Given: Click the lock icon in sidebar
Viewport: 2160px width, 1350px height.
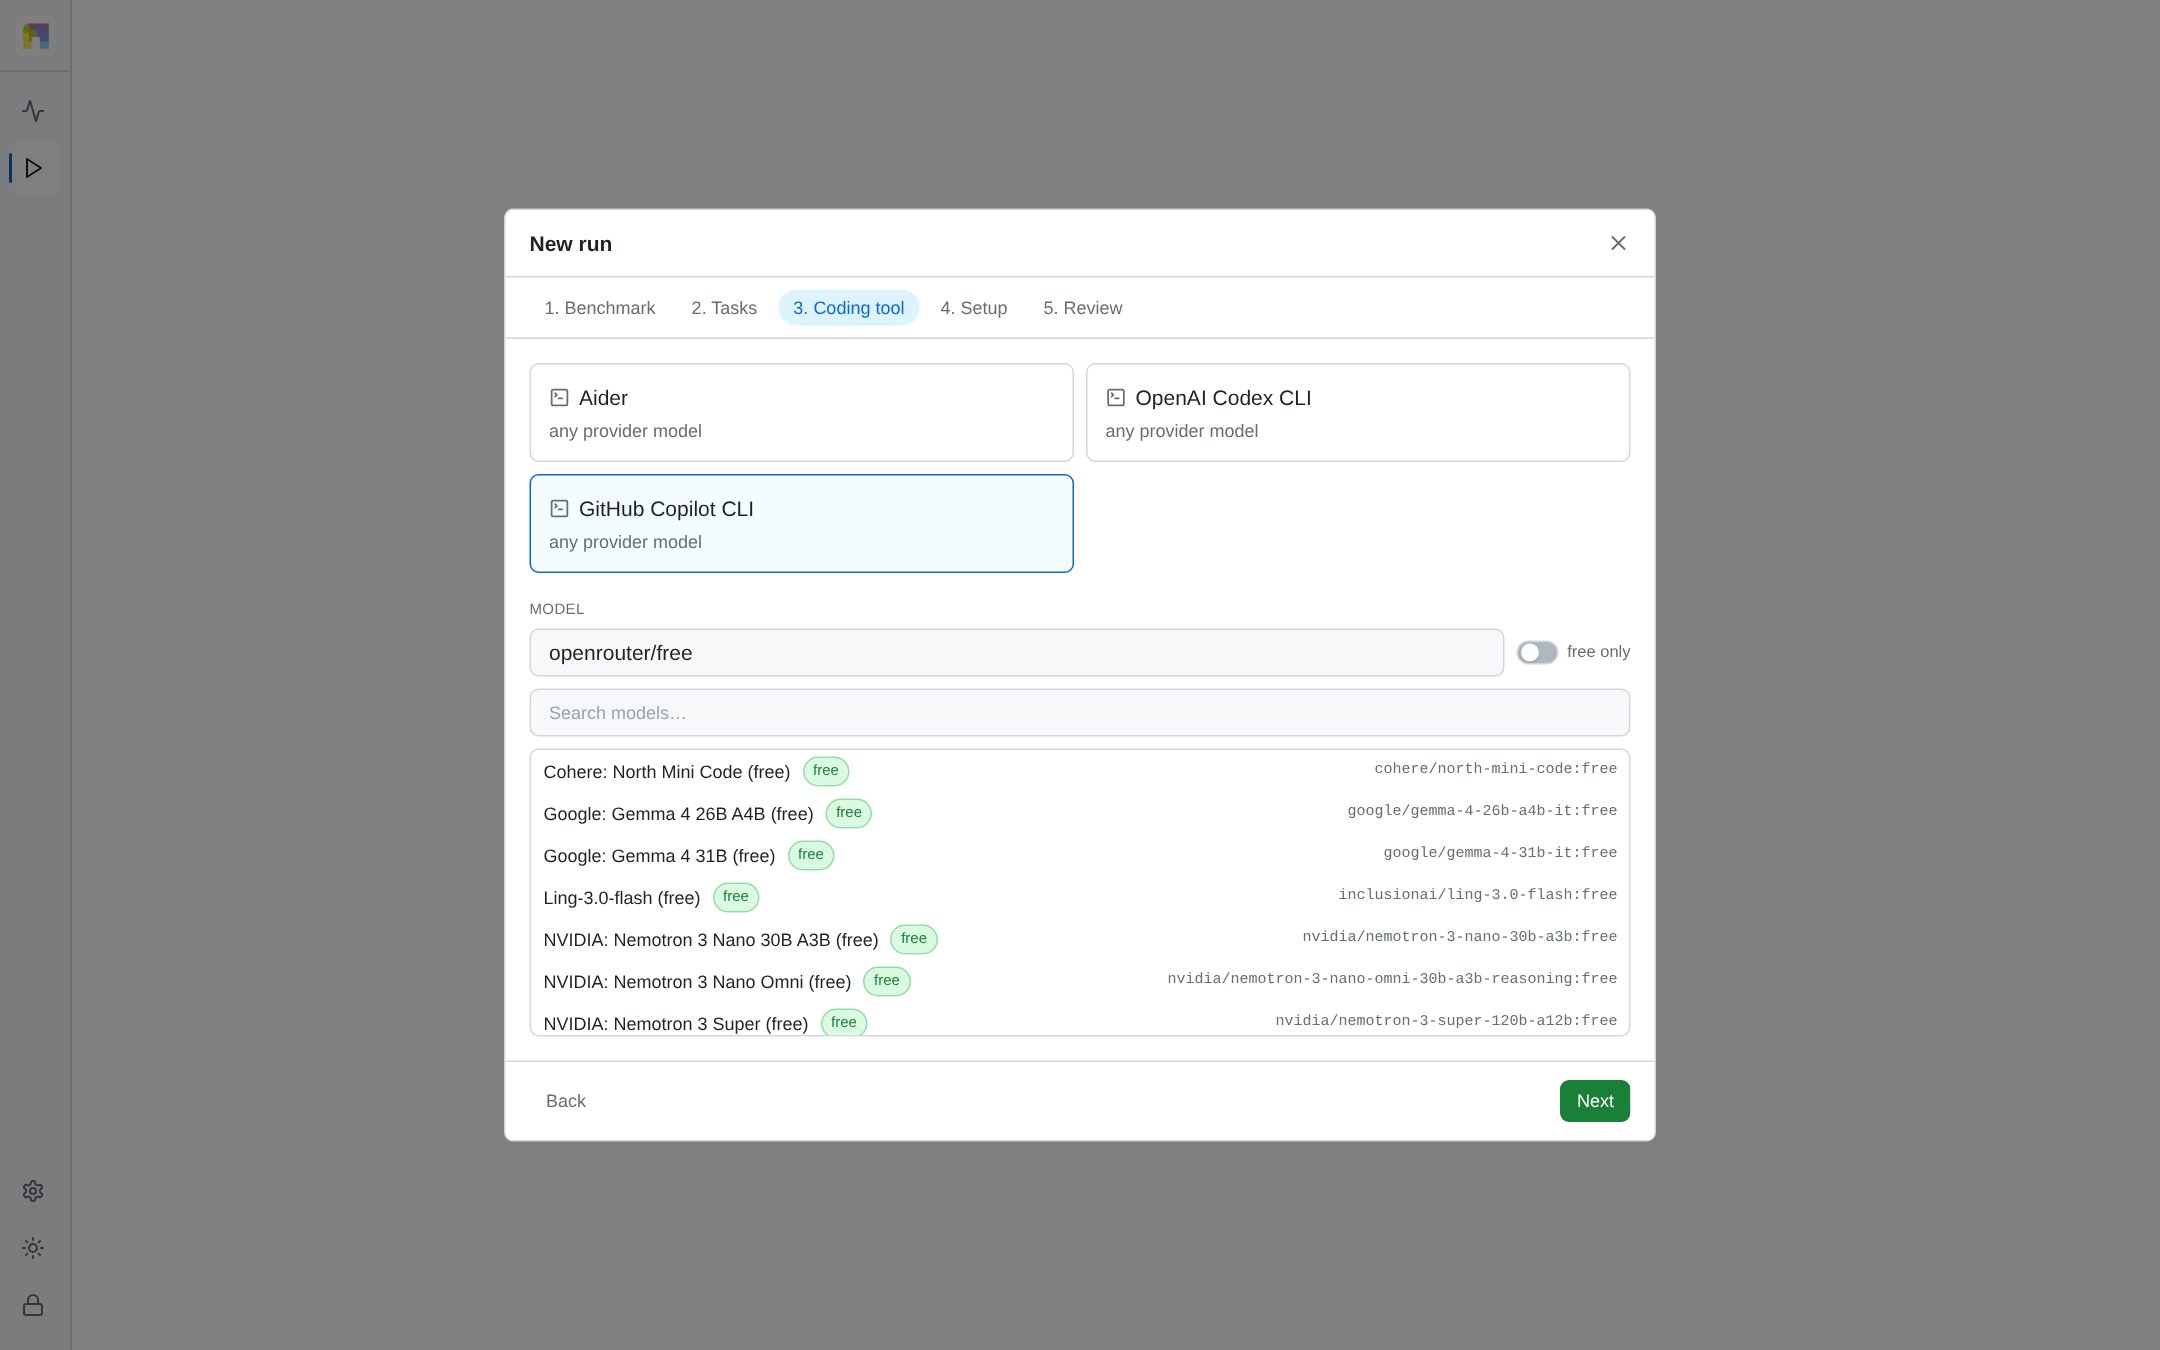Looking at the screenshot, I should pos(33,1305).
